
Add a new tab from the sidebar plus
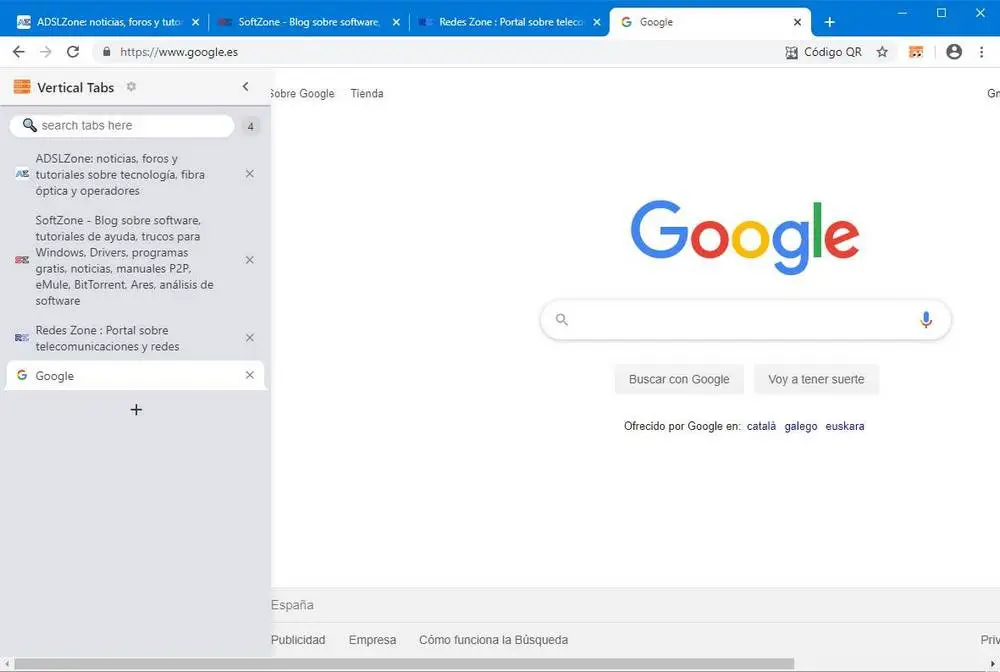(136, 409)
